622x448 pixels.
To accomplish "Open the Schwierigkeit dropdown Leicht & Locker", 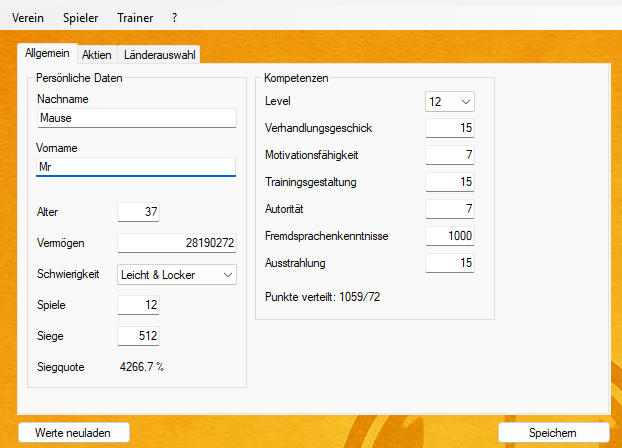I will [177, 275].
